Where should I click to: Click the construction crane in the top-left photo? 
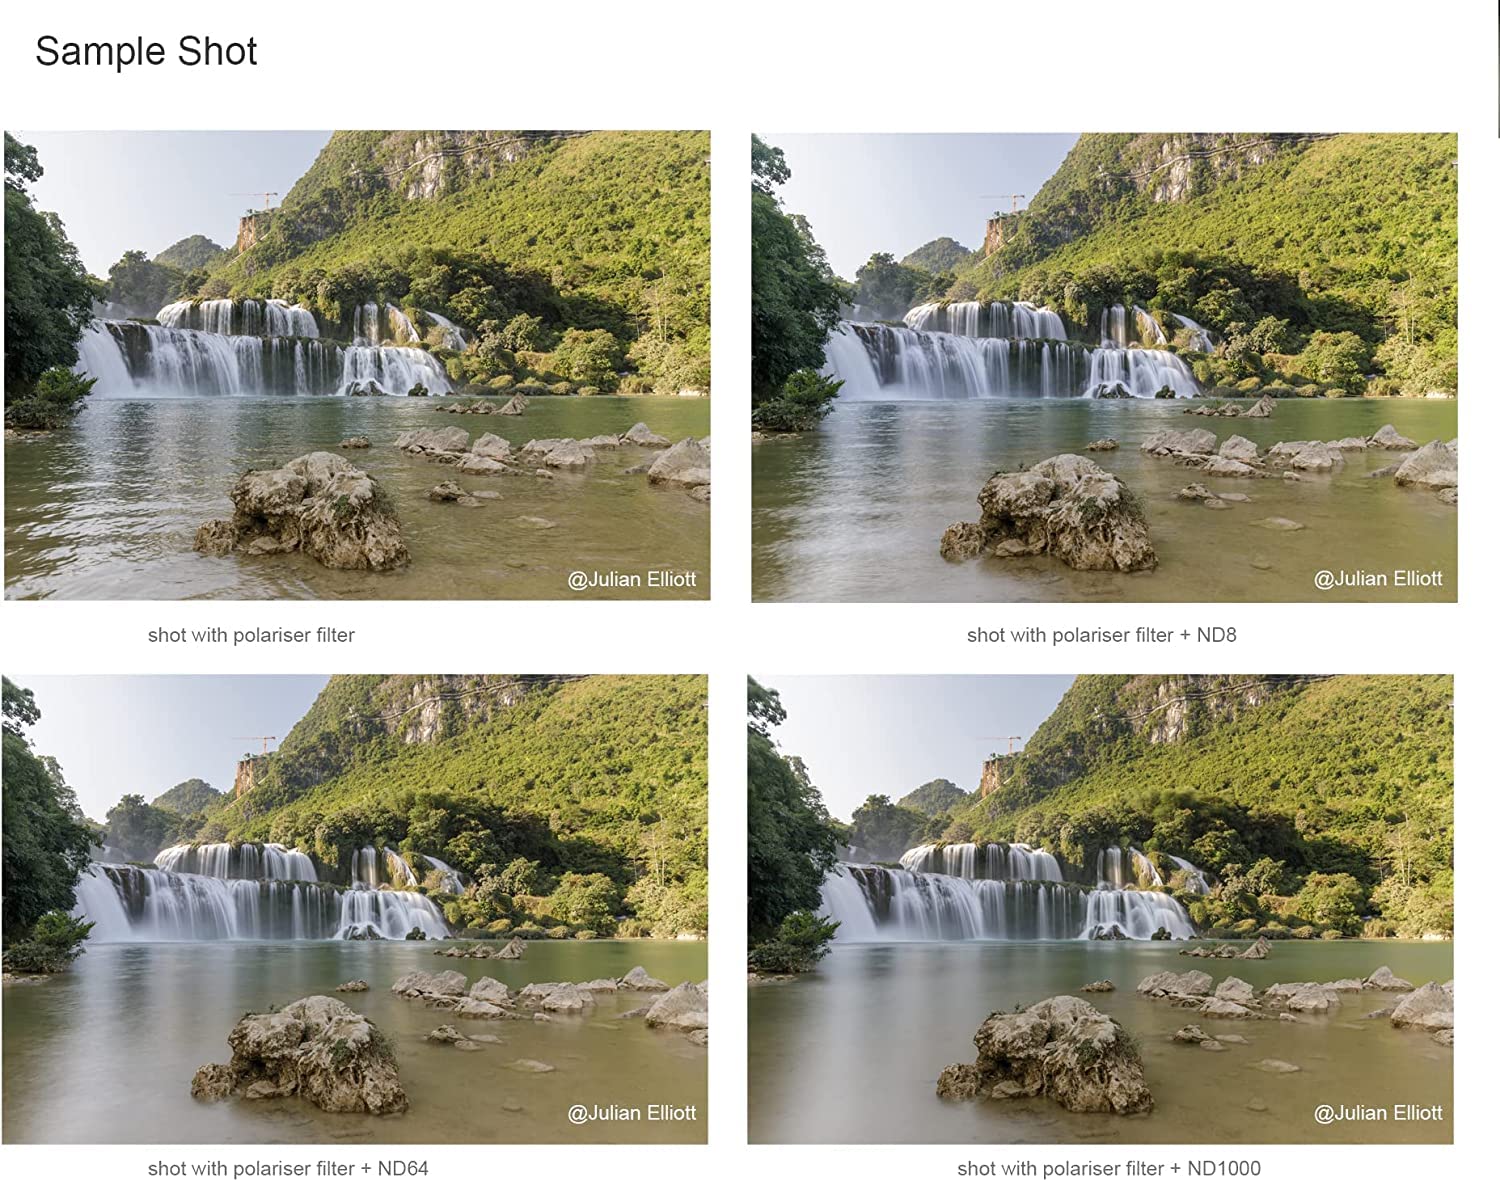(258, 199)
